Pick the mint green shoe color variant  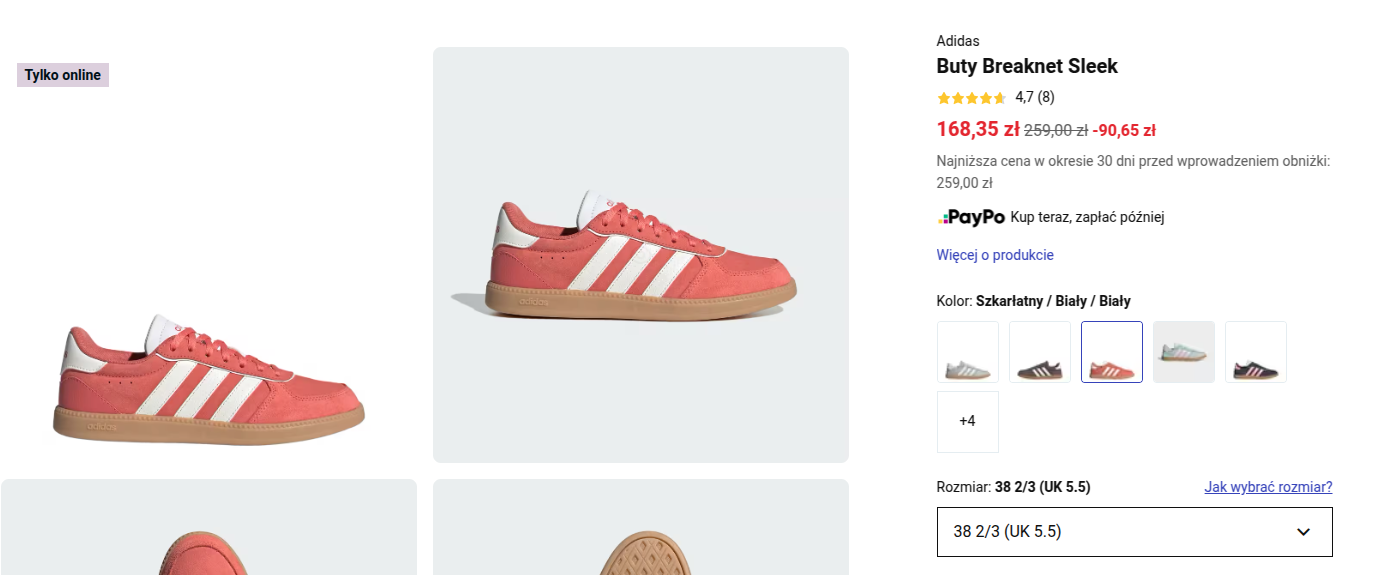1183,352
